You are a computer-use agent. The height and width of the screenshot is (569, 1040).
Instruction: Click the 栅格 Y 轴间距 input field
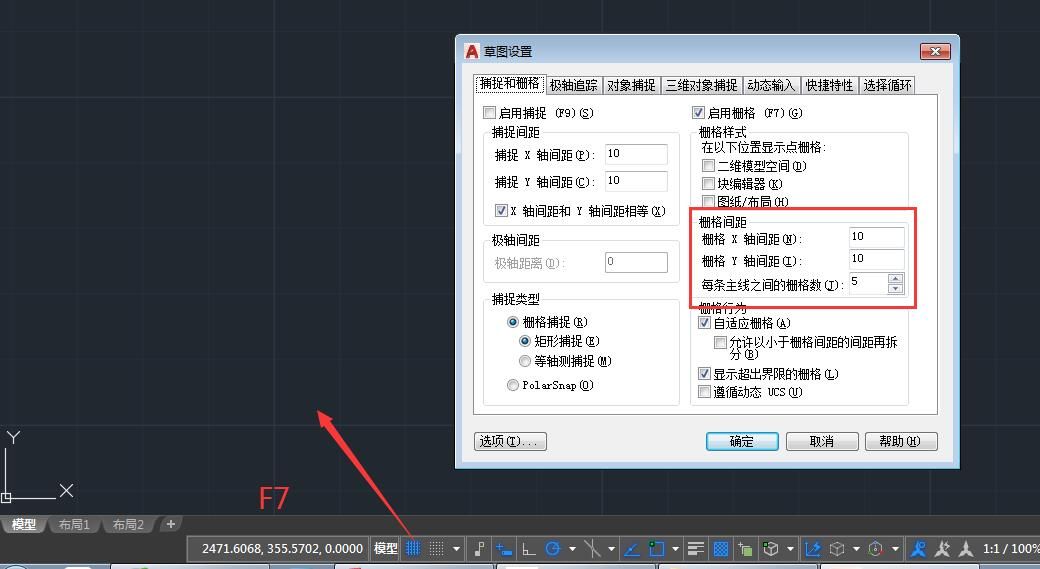[876, 259]
